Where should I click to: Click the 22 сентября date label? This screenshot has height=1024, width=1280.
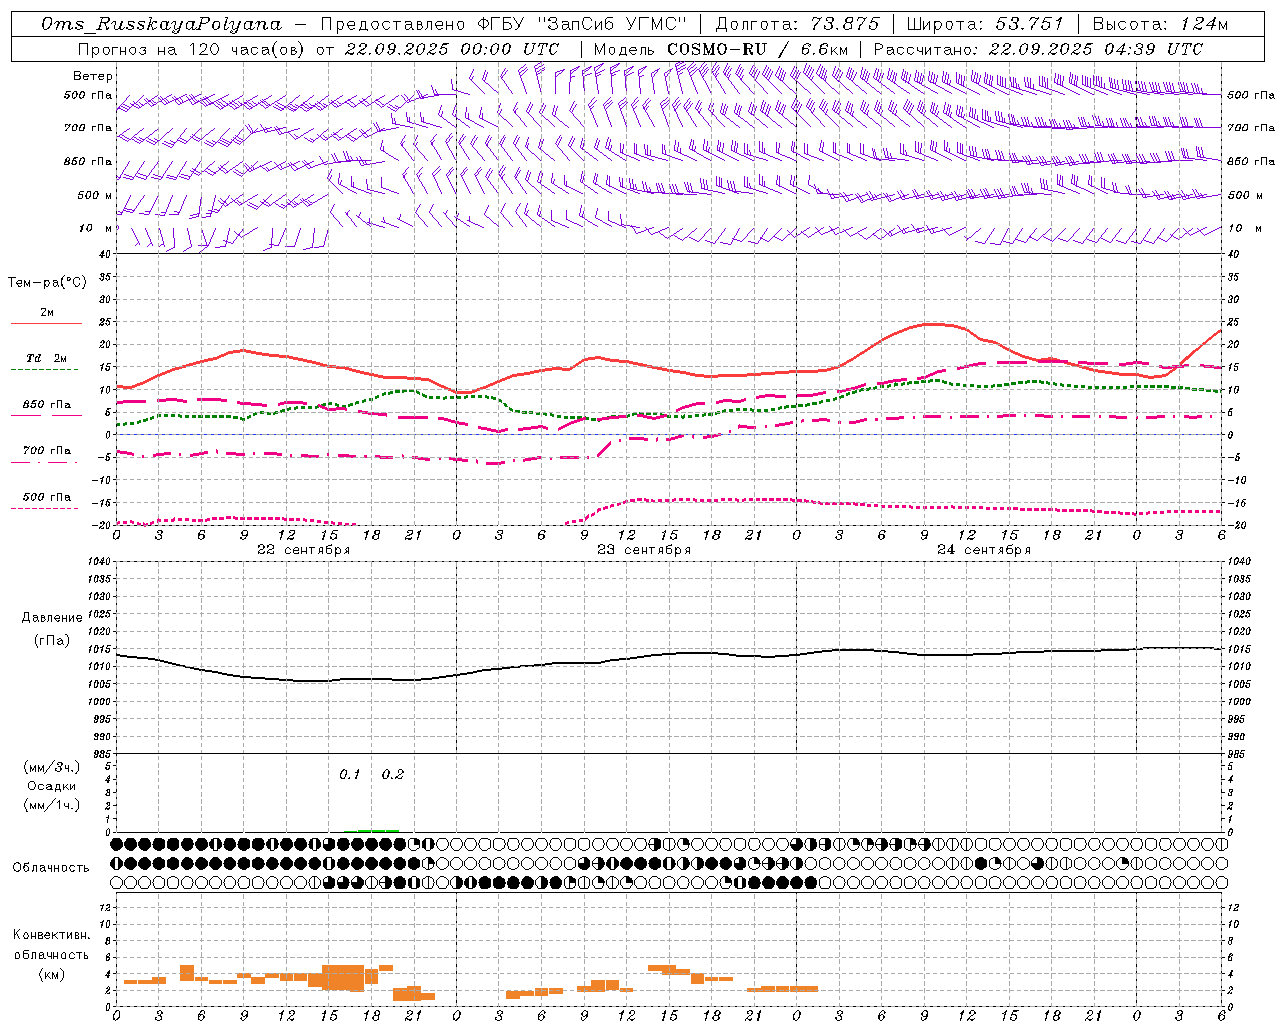pyautogui.click(x=303, y=550)
